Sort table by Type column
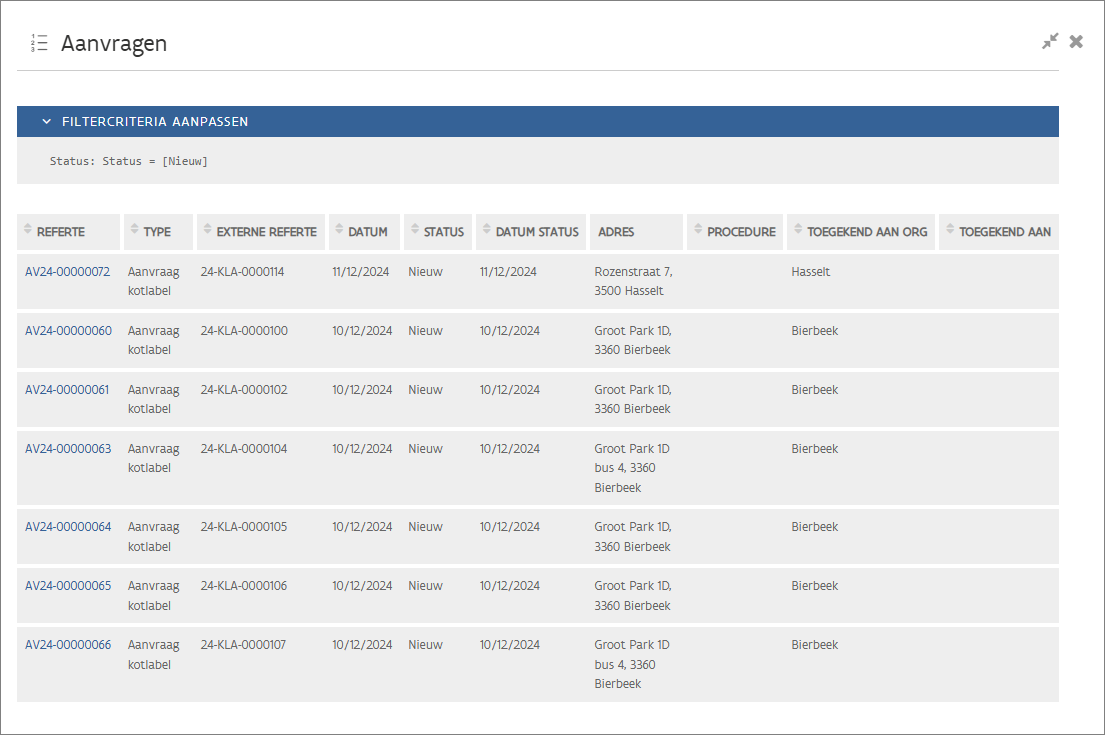Viewport: 1105px width, 735px height. click(157, 231)
